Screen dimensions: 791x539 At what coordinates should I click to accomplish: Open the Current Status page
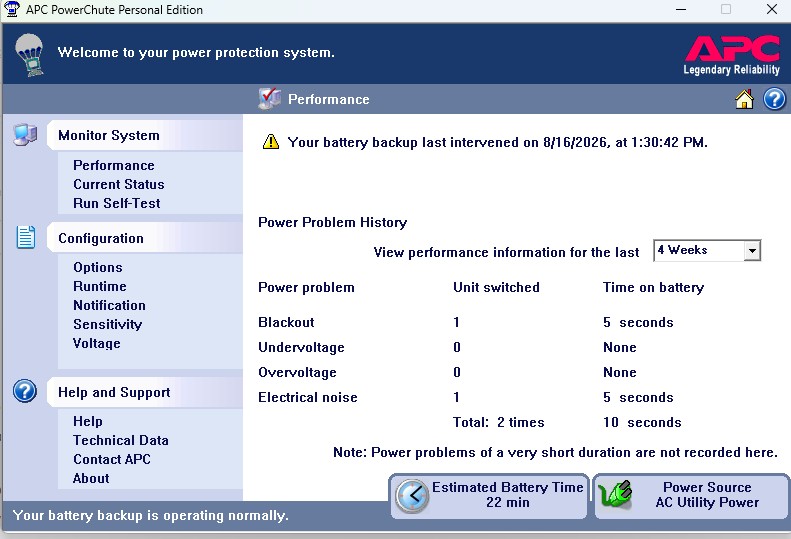point(119,184)
